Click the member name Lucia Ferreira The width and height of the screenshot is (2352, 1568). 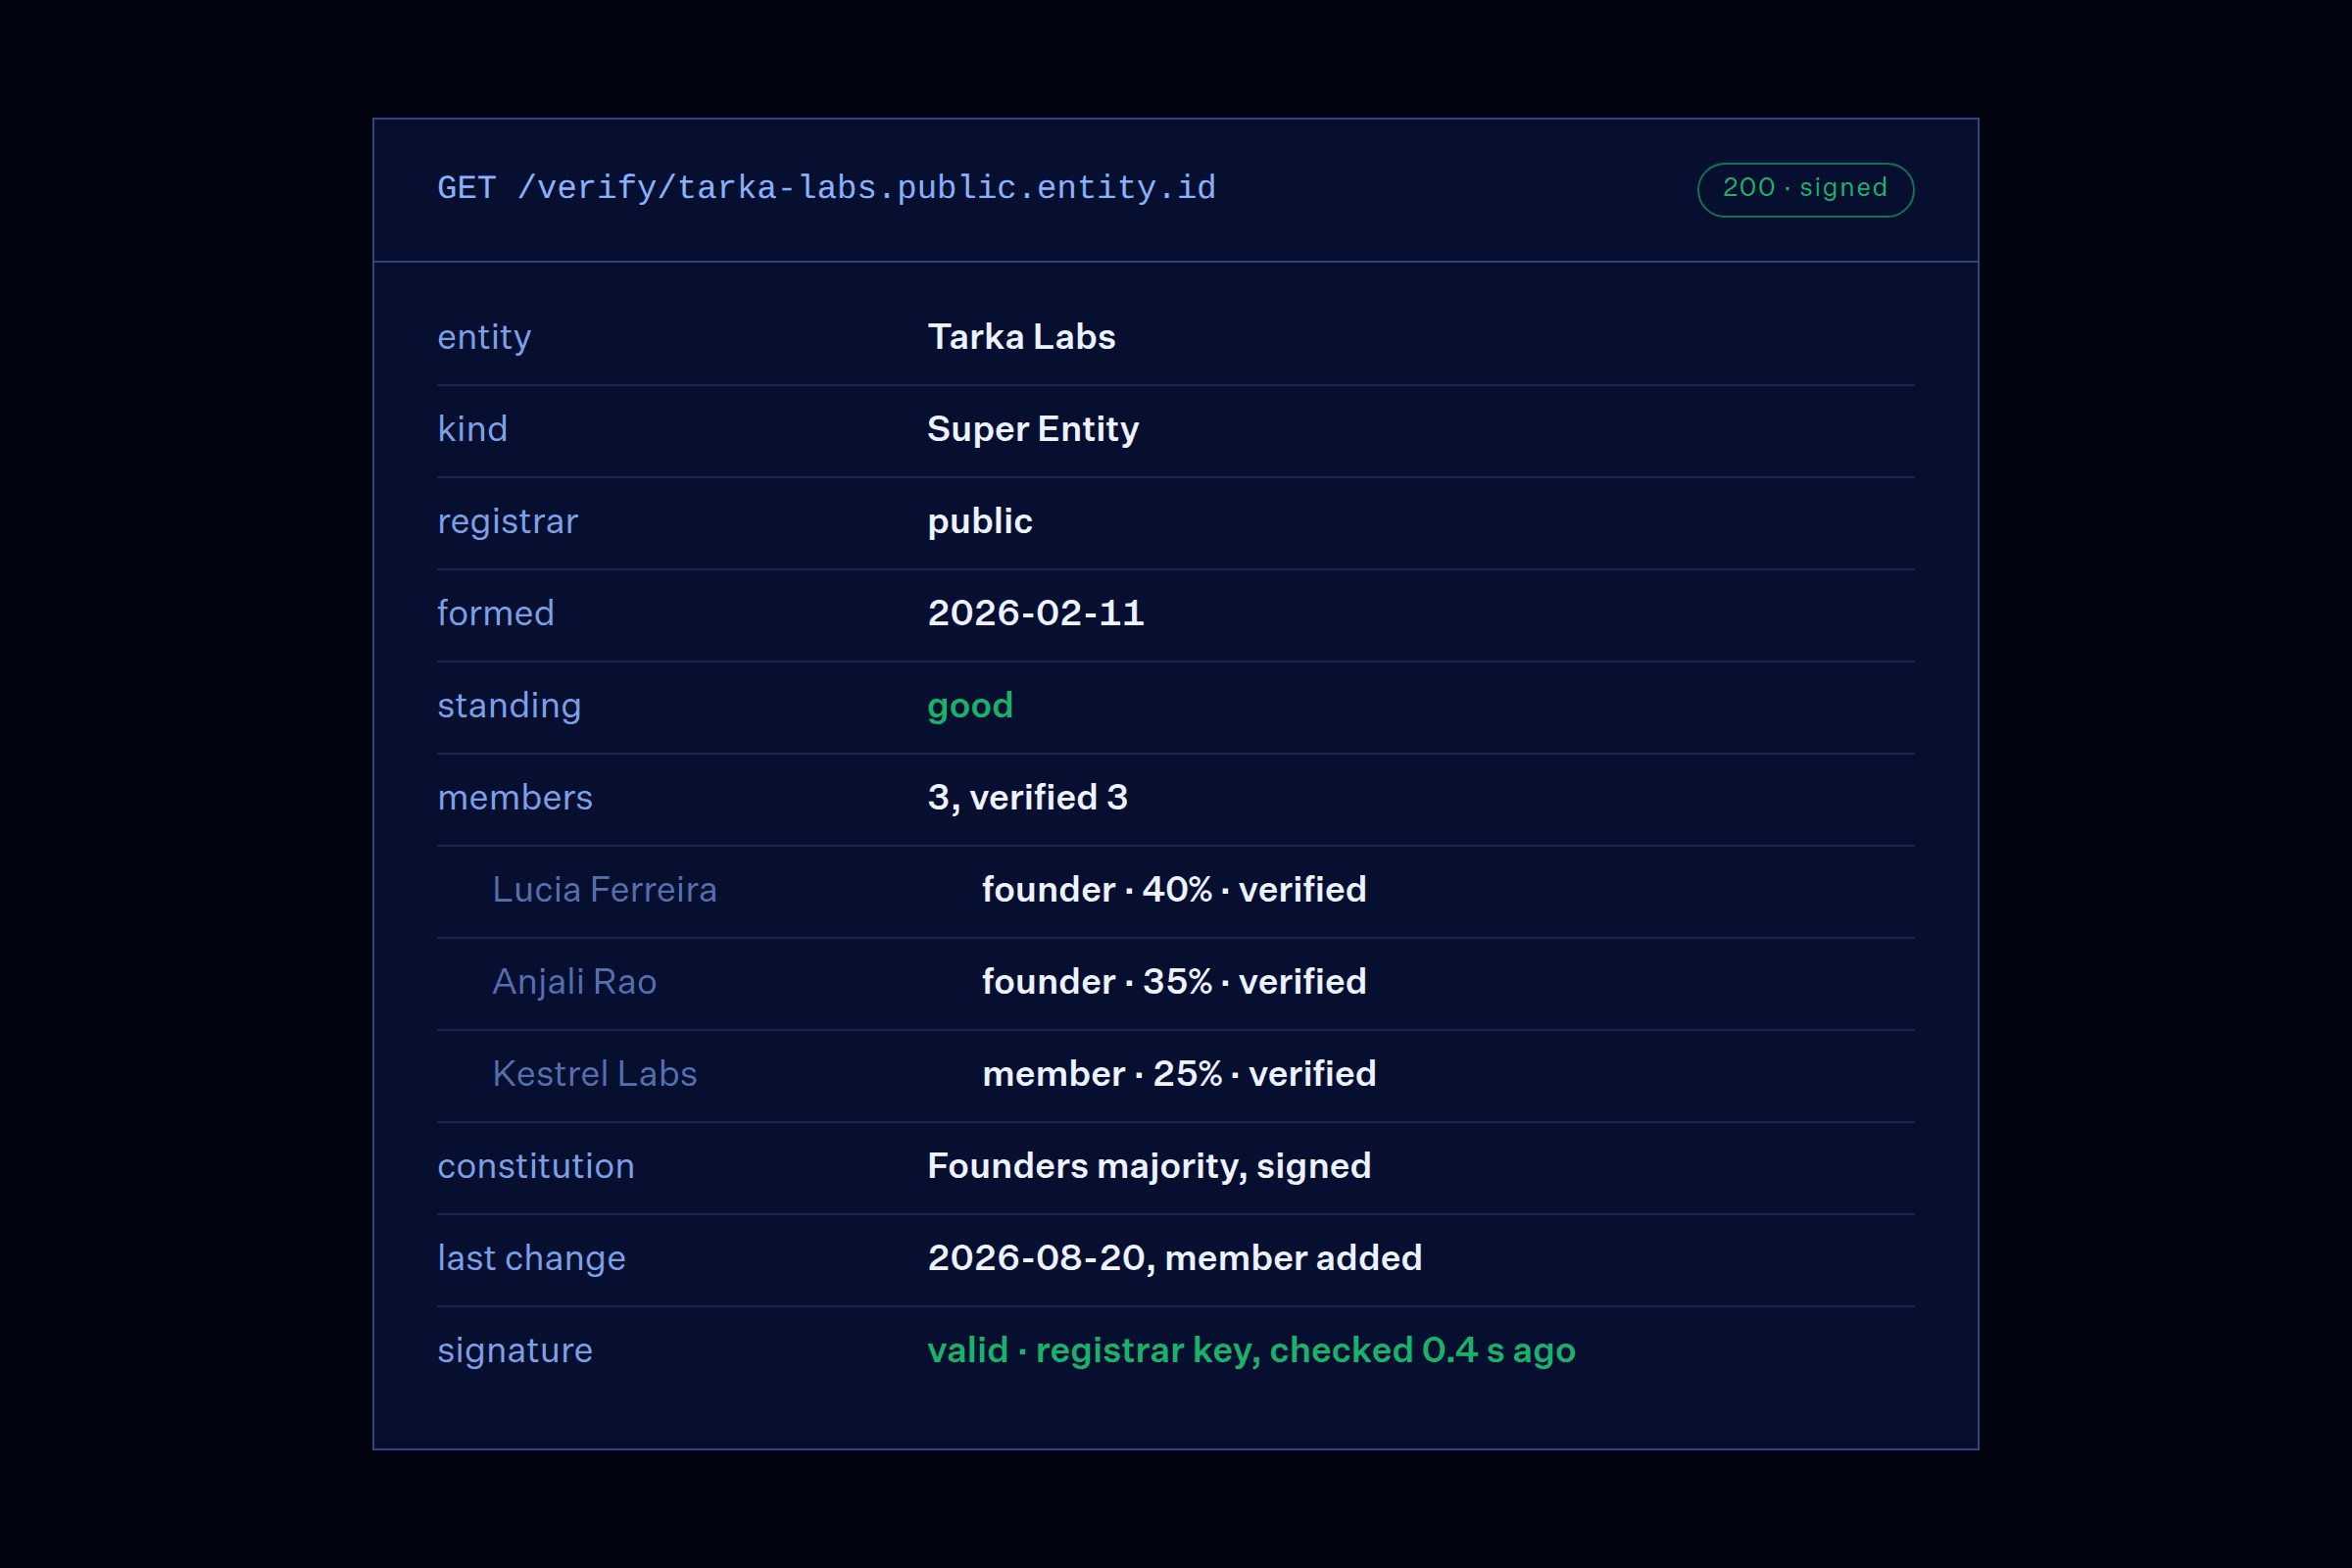(x=604, y=890)
